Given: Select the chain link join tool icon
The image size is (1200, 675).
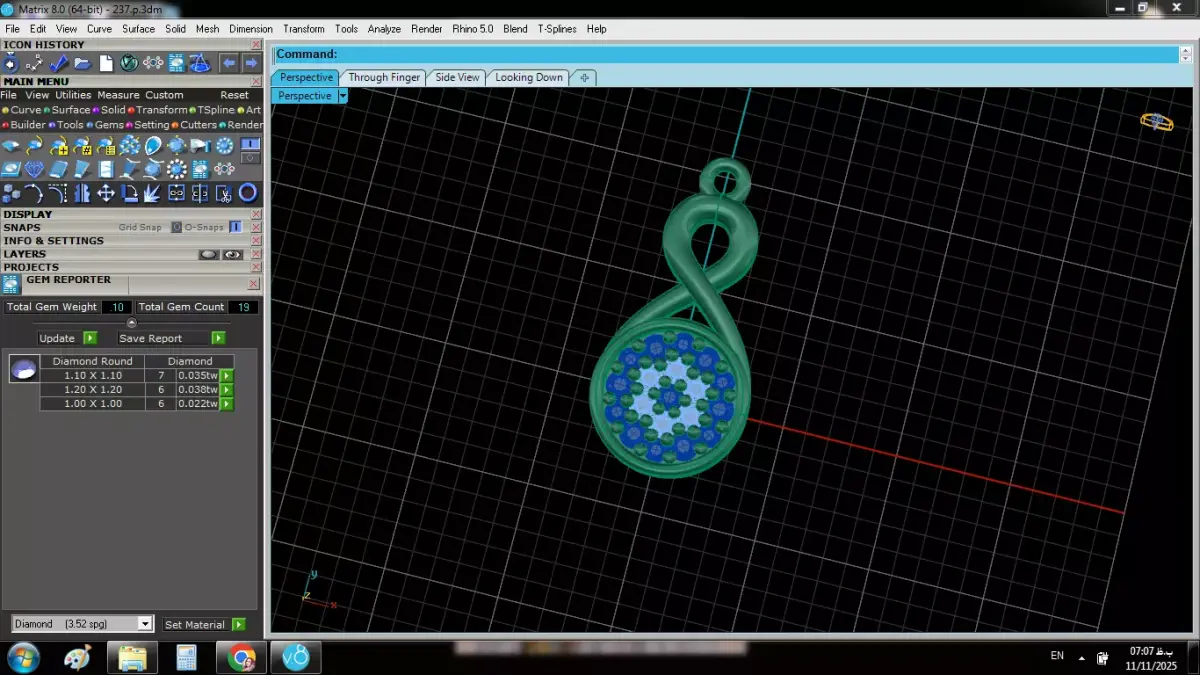Looking at the screenshot, I should coord(176,193).
